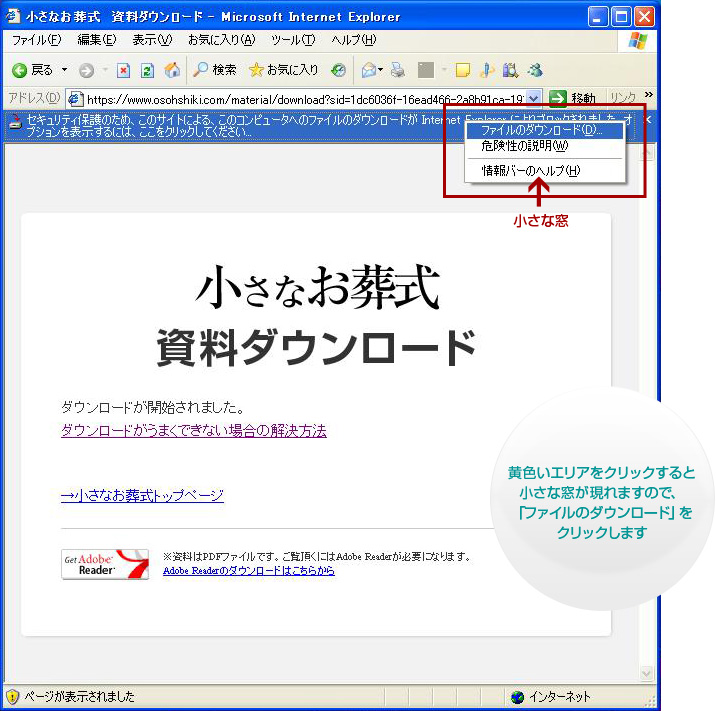
Task: Select 情報バーのヘルプ(H) menu entry
Action: (544, 170)
